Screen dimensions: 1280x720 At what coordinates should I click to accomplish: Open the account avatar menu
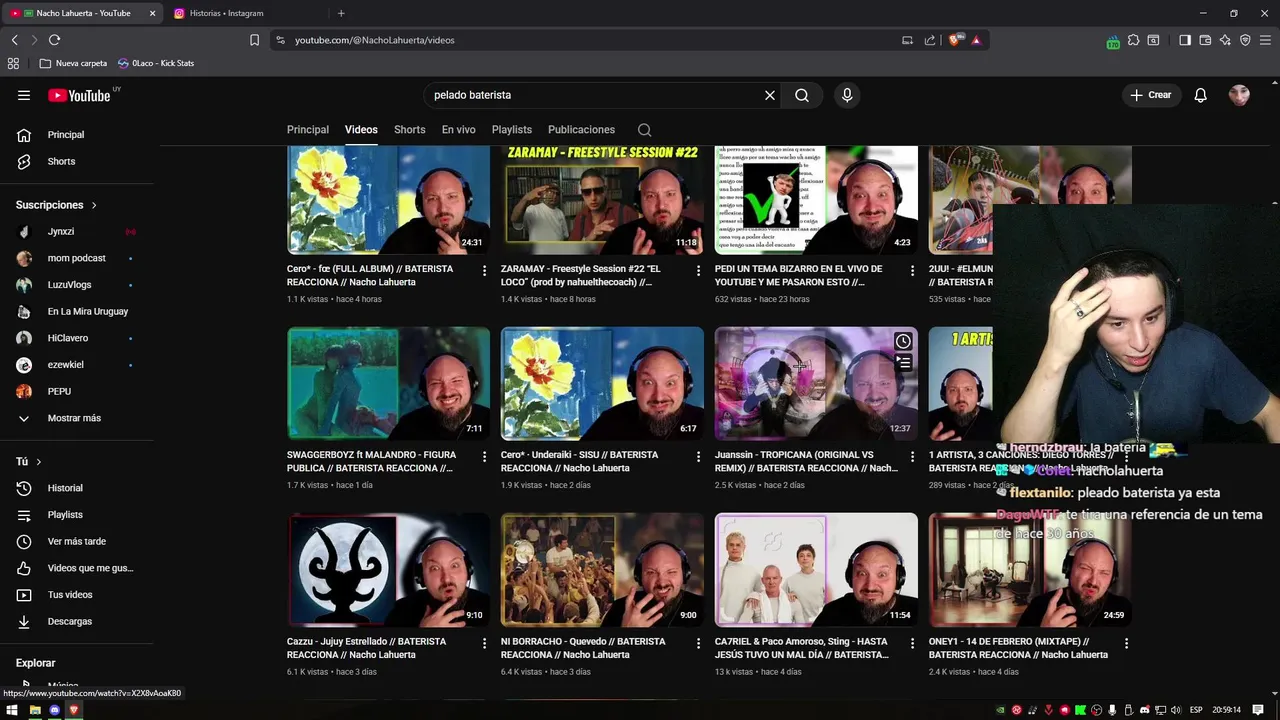tap(1239, 95)
